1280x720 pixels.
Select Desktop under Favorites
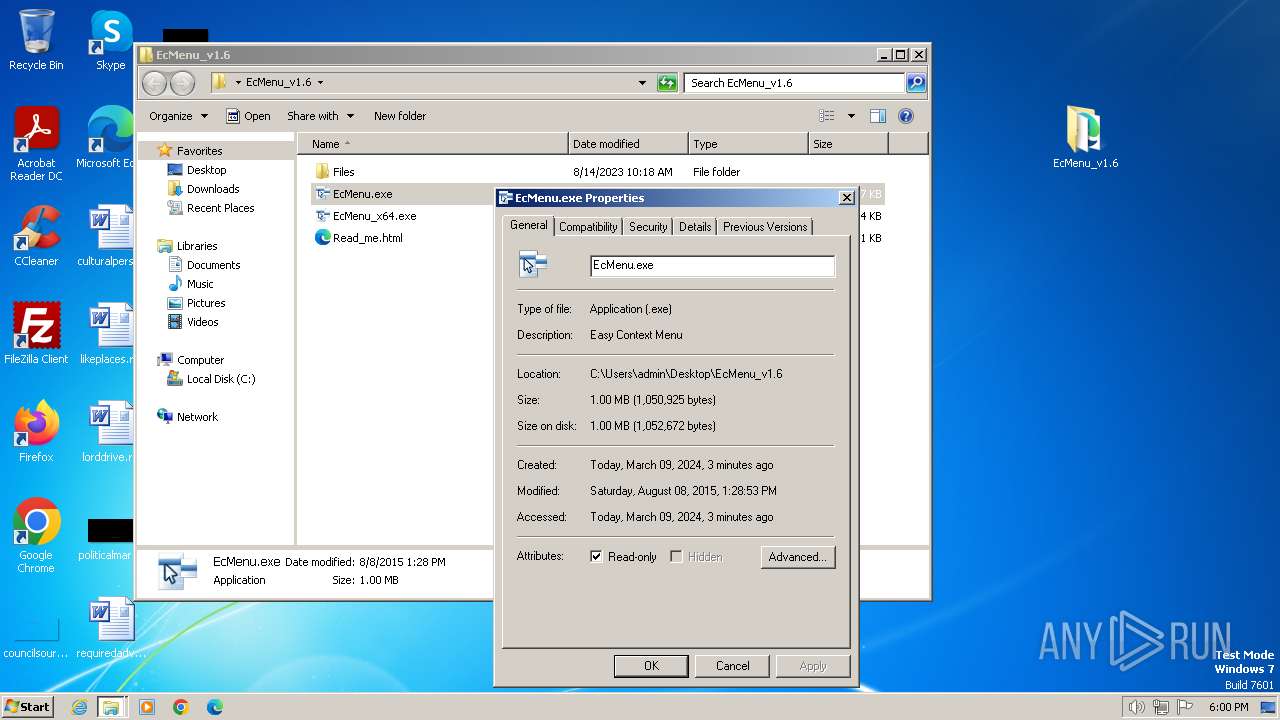pyautogui.click(x=206, y=170)
